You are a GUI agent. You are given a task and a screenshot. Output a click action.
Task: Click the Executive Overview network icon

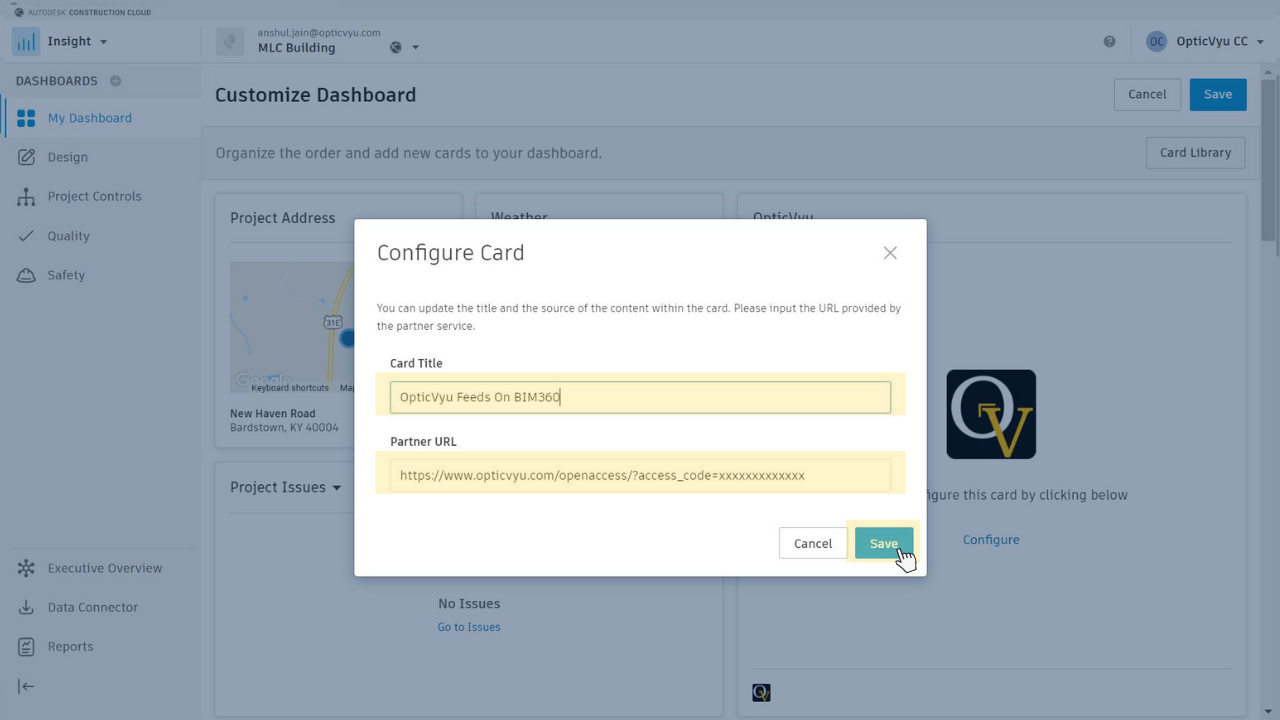pyautogui.click(x=26, y=568)
